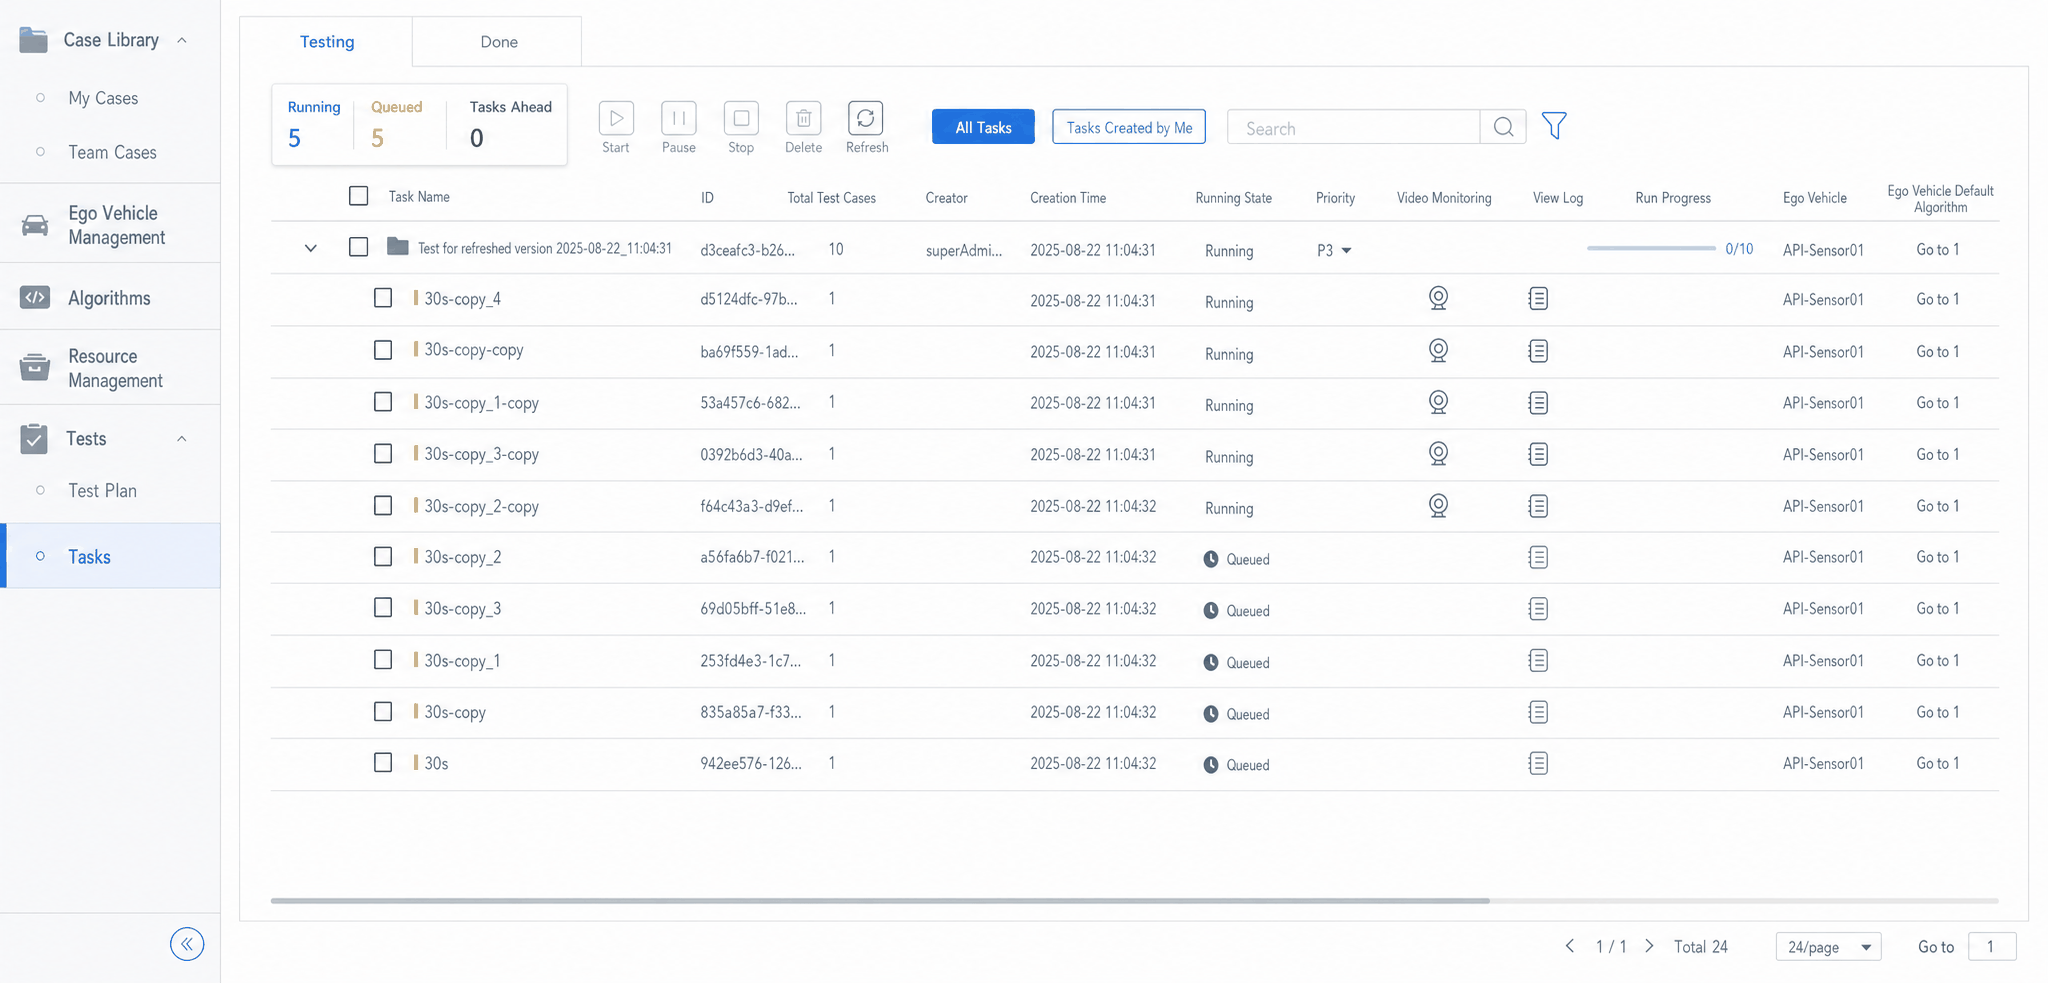The image size is (2048, 983).
Task: Open the P3 priority dropdown
Action: 1335,250
